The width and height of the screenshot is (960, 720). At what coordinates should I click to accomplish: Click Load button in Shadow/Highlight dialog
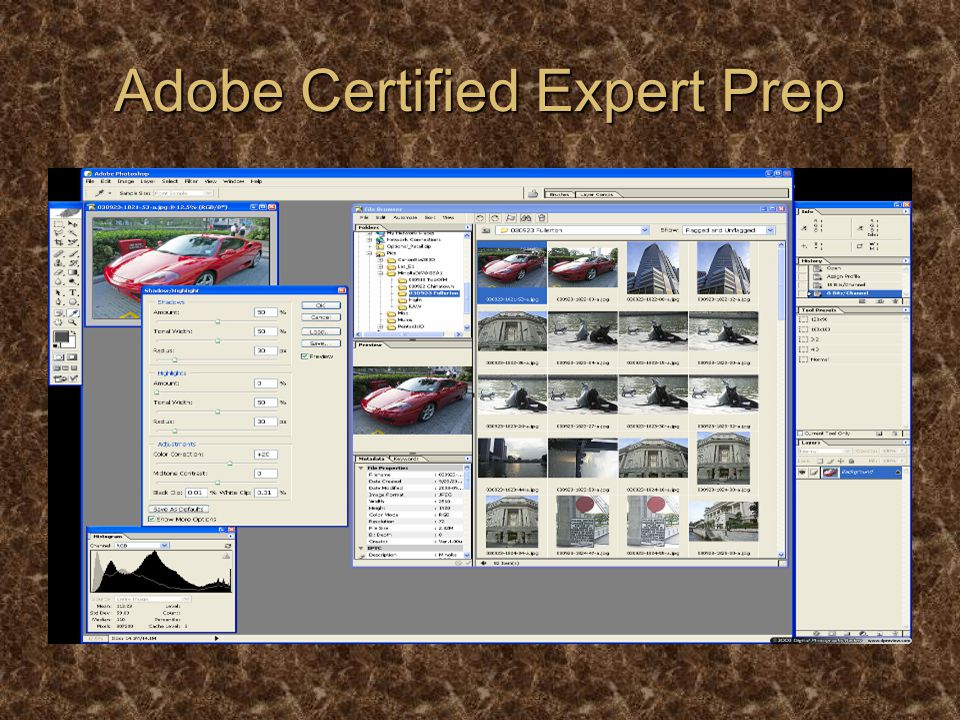(x=321, y=331)
